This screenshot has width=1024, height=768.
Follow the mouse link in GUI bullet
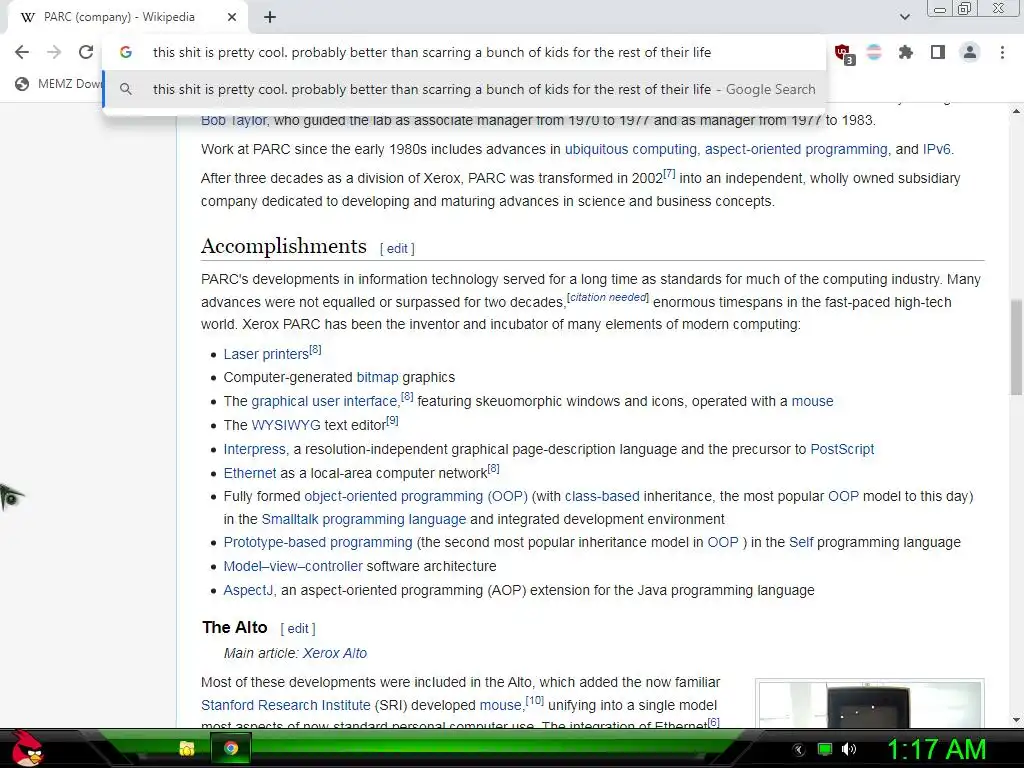coord(812,401)
